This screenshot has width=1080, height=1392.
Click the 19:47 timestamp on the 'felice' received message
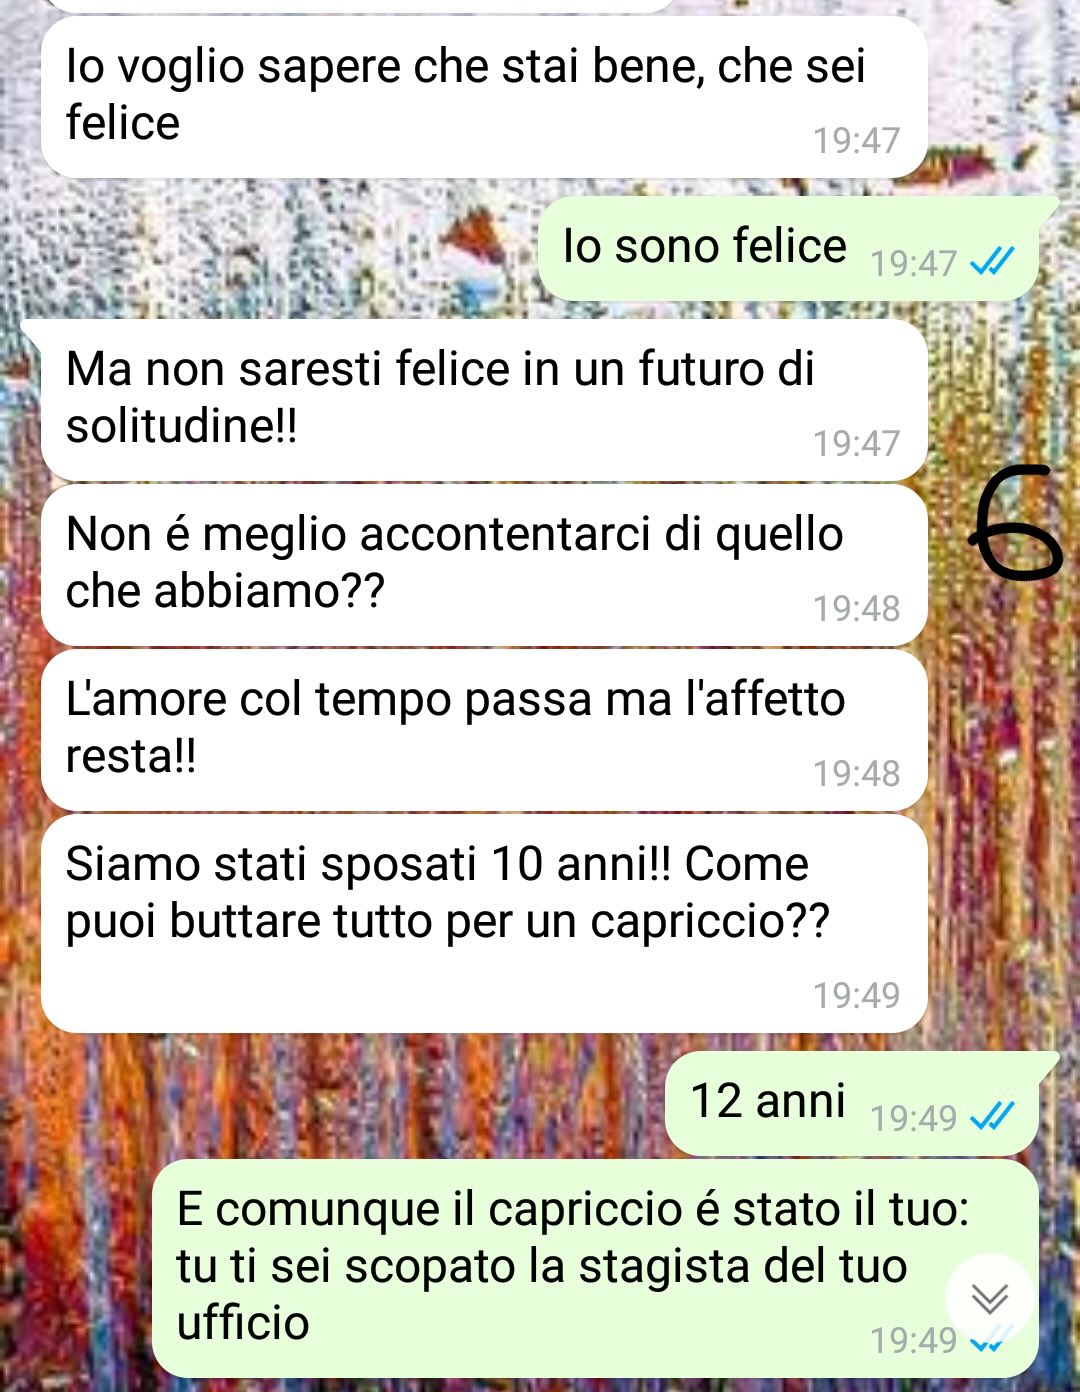coord(857,140)
